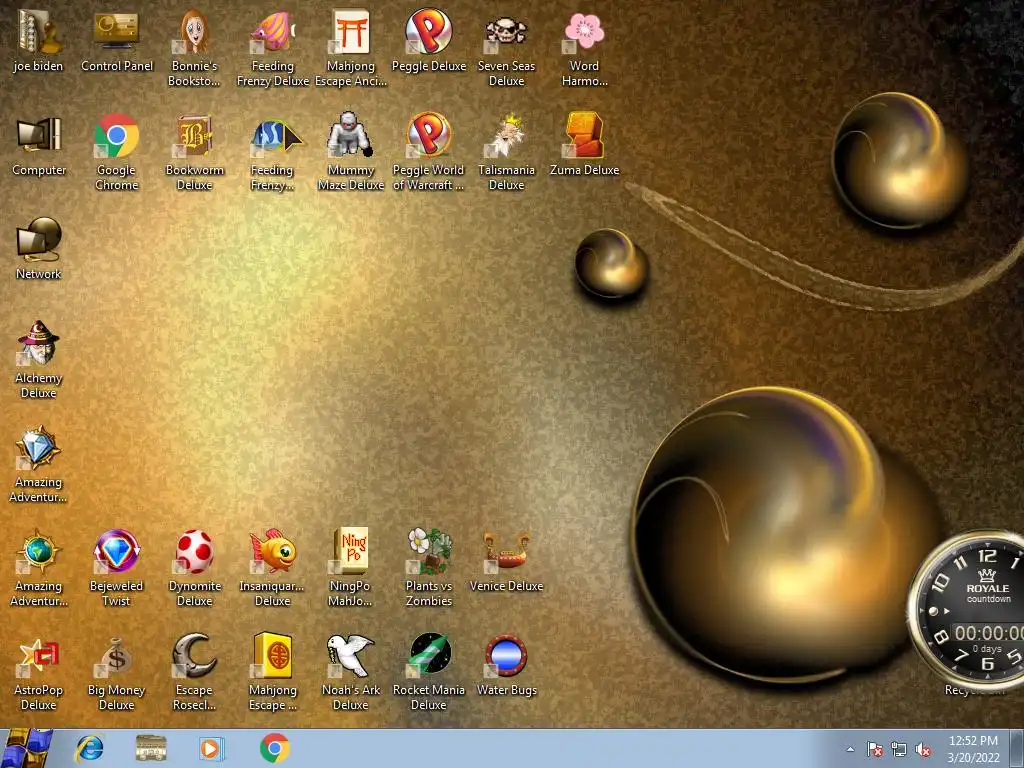Image resolution: width=1024 pixels, height=768 pixels.
Task: Click the muted volume tray icon
Action: click(923, 749)
